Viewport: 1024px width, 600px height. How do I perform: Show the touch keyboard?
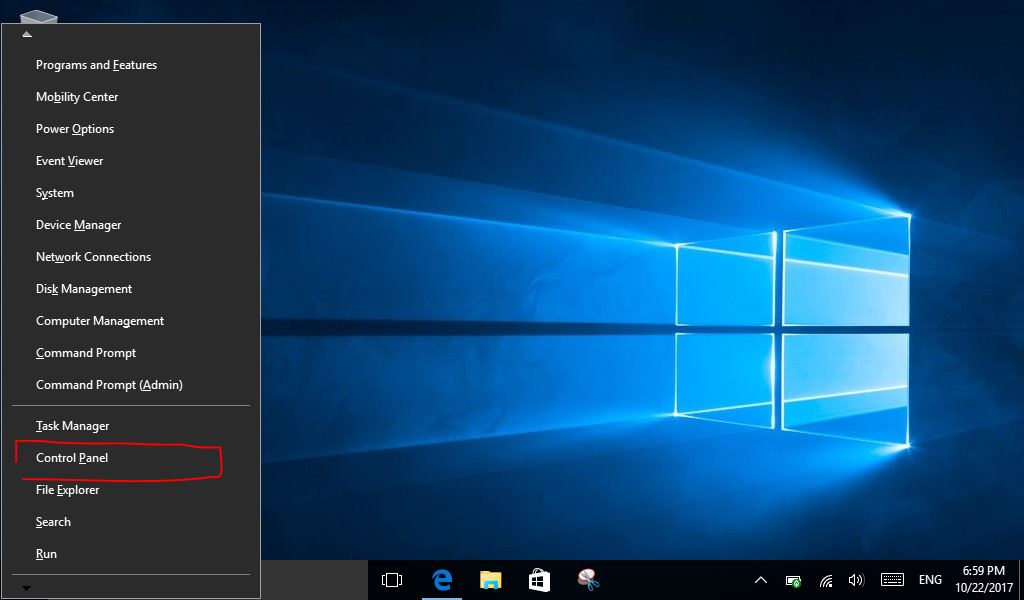[x=890, y=580]
